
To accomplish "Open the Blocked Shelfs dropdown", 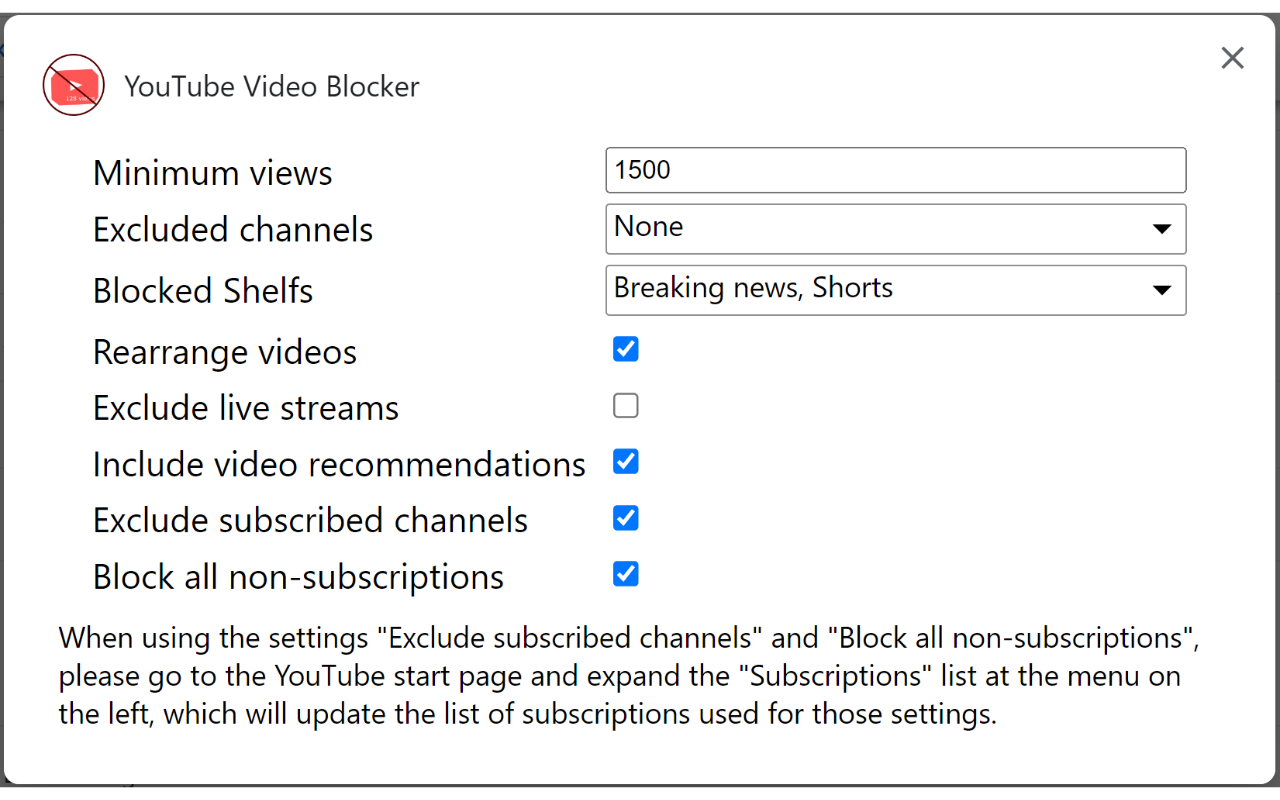I will 896,290.
